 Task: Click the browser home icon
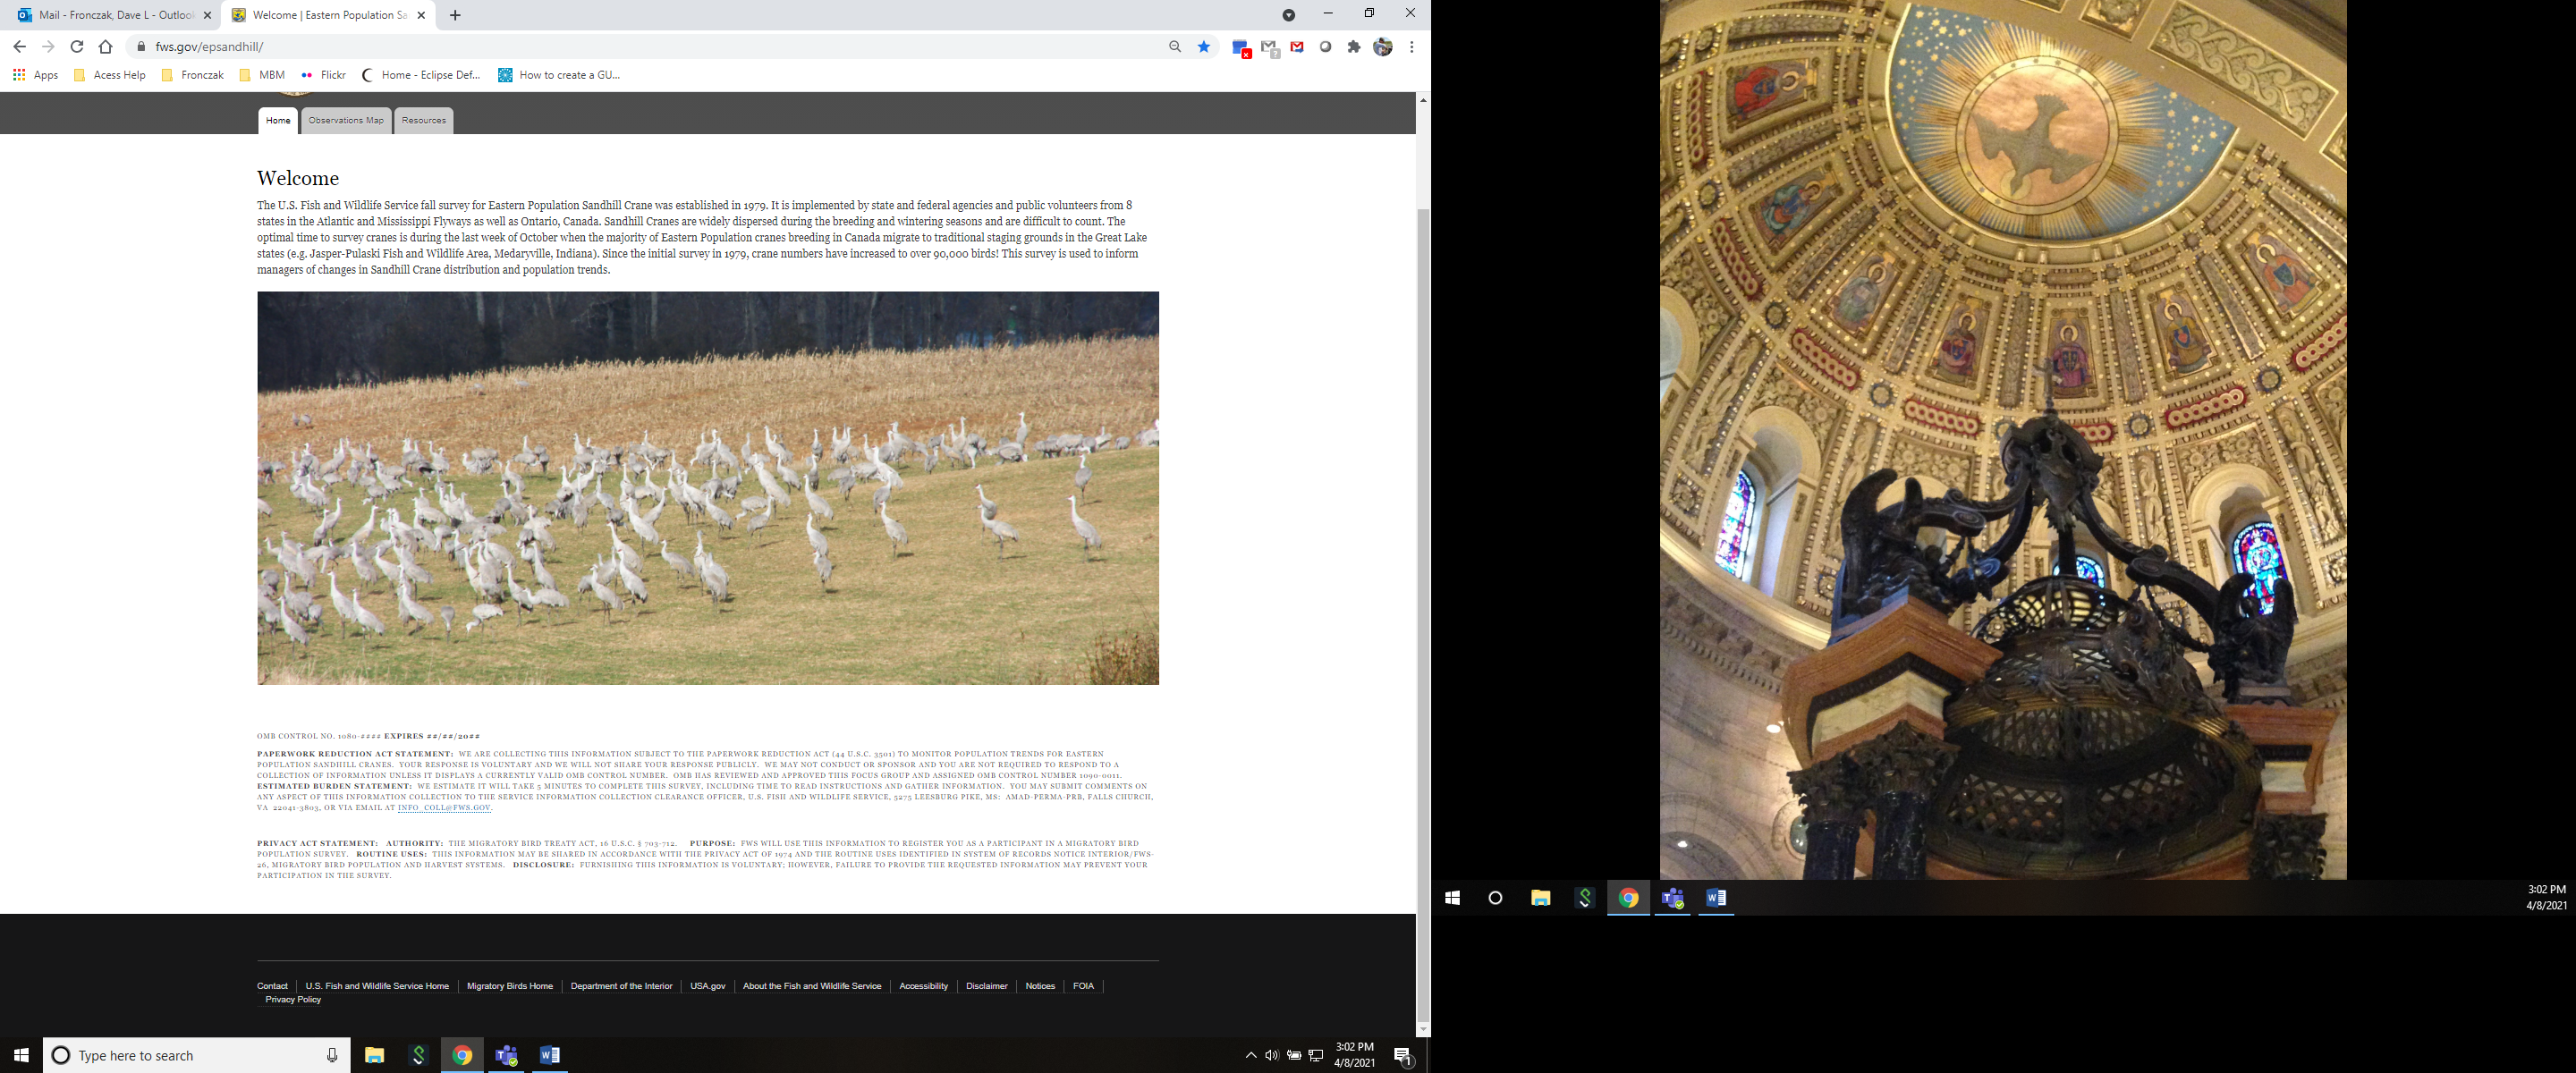point(106,47)
